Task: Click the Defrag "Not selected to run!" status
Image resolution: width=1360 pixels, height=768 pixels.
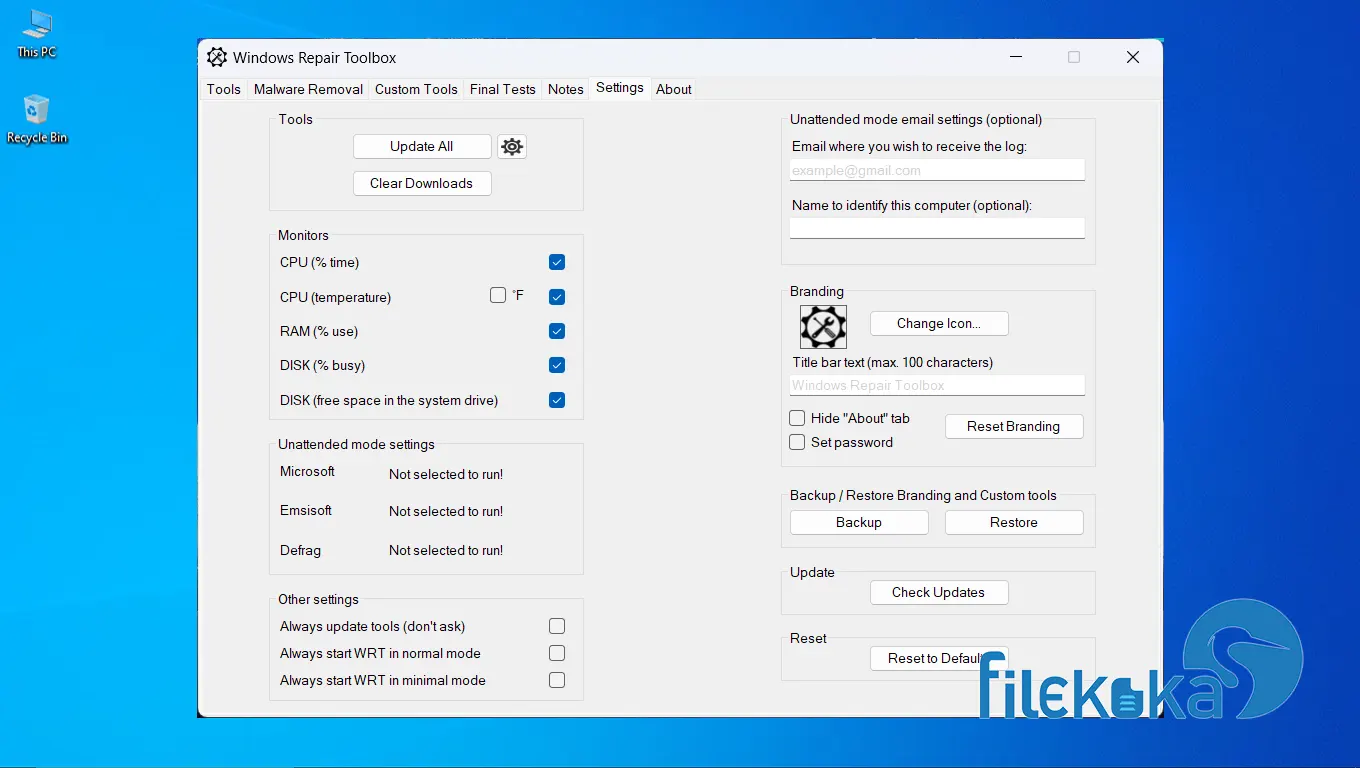Action: point(446,550)
